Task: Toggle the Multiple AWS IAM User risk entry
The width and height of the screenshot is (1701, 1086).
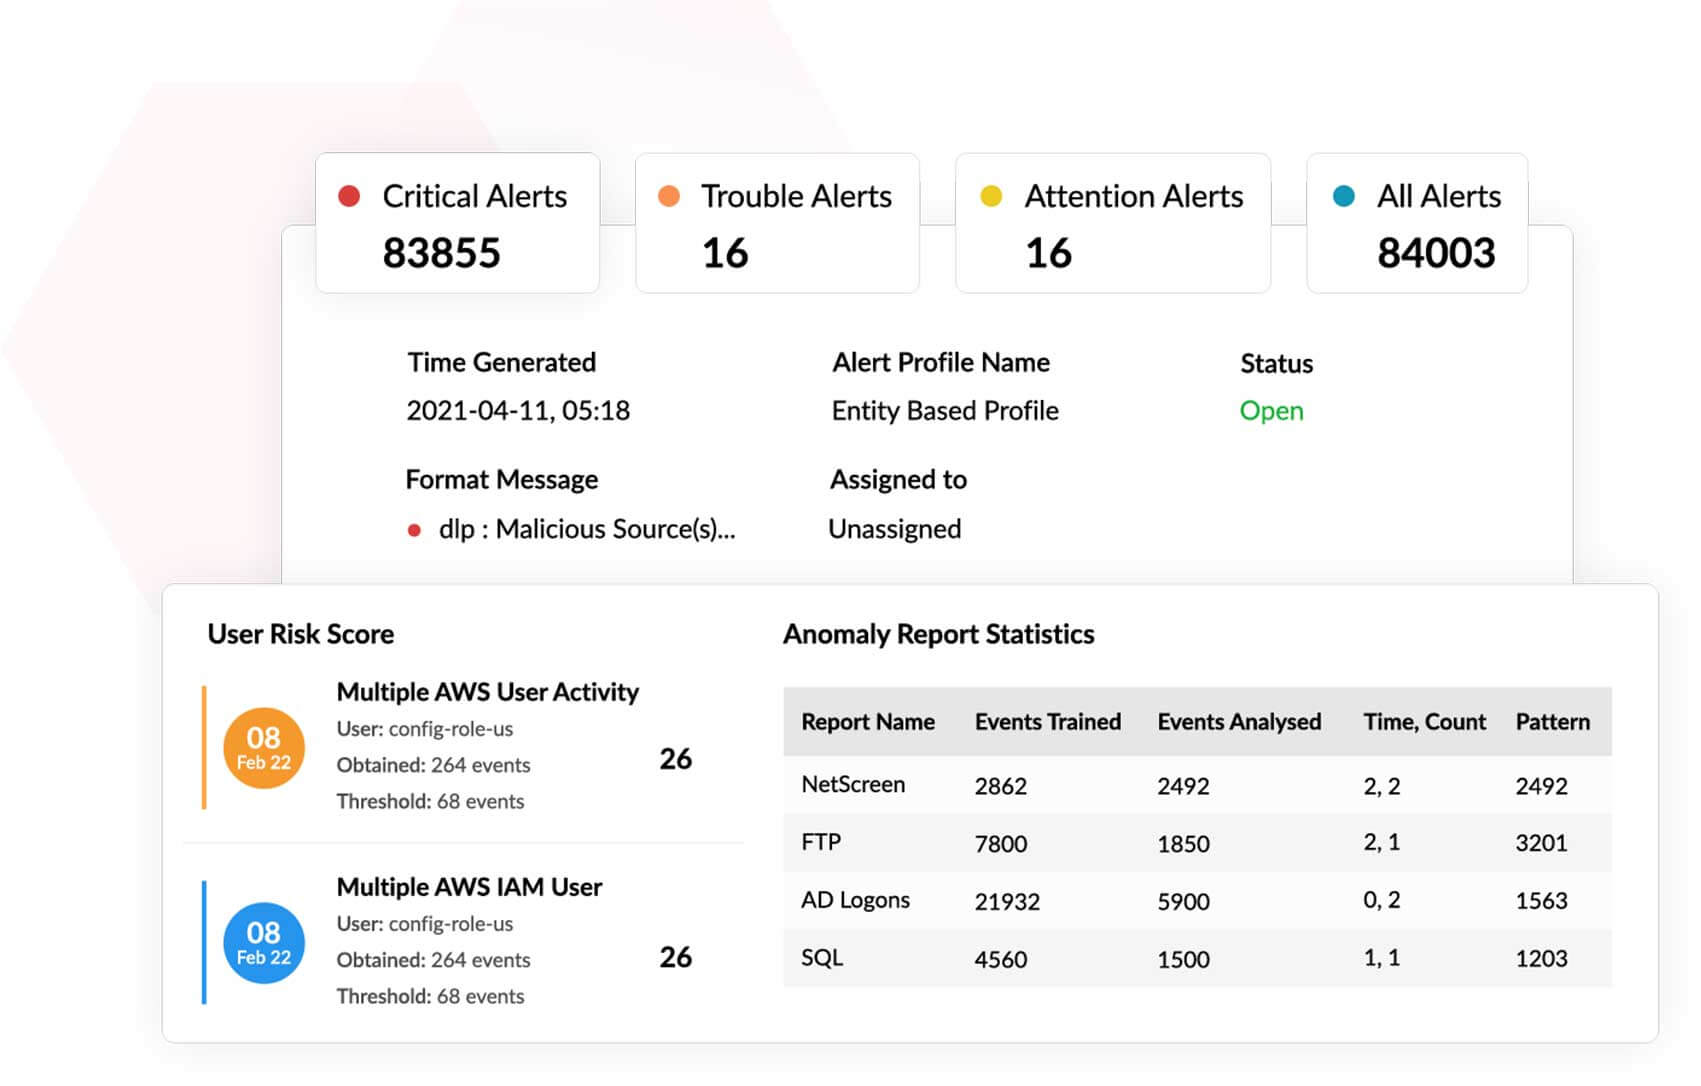Action: coord(469,886)
